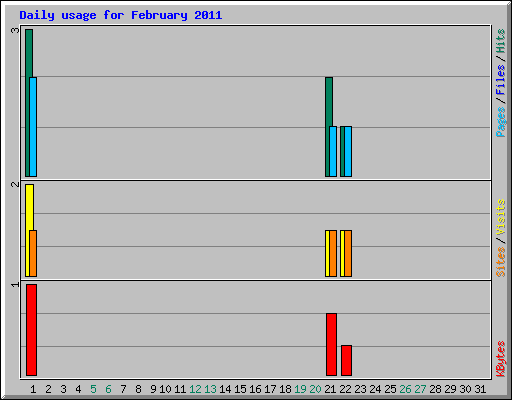512x400 pixels.
Task: Click day label '14' on the x-axis
Action: [x=225, y=389]
